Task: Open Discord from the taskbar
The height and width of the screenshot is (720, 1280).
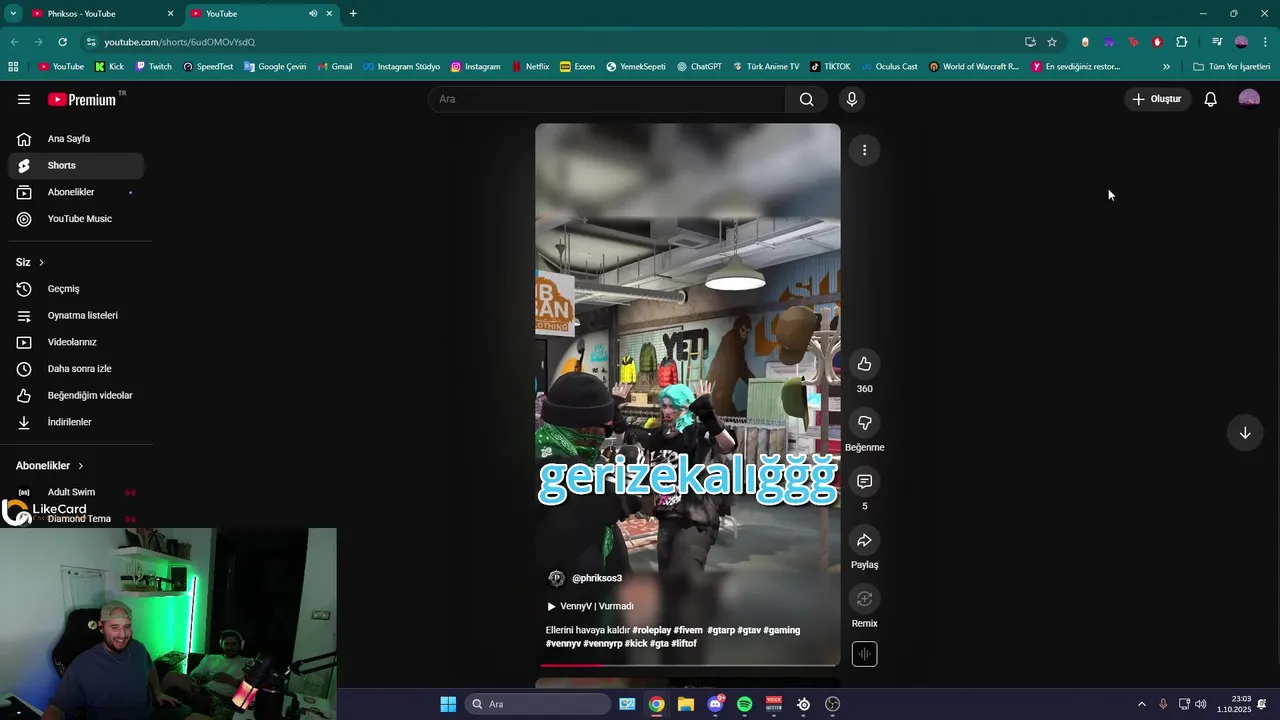Action: 715,704
